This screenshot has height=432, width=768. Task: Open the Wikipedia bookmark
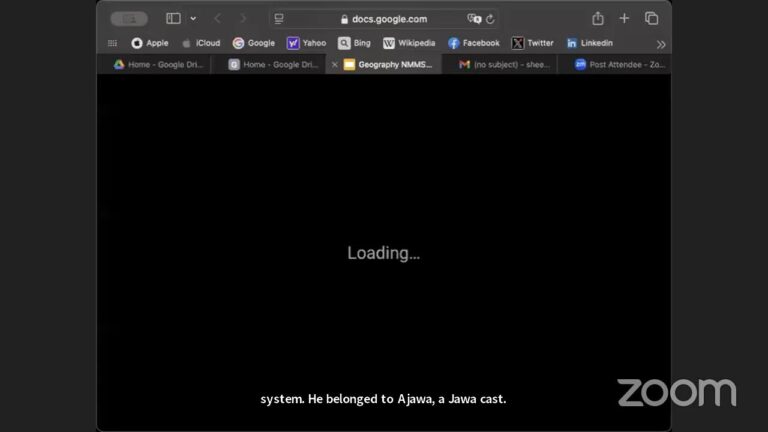(x=409, y=43)
